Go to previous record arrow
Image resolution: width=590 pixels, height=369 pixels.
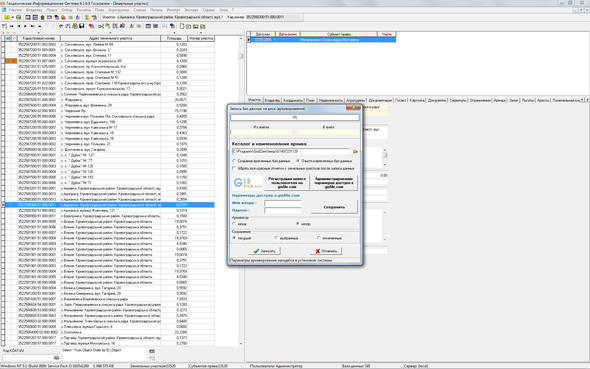click(18, 26)
